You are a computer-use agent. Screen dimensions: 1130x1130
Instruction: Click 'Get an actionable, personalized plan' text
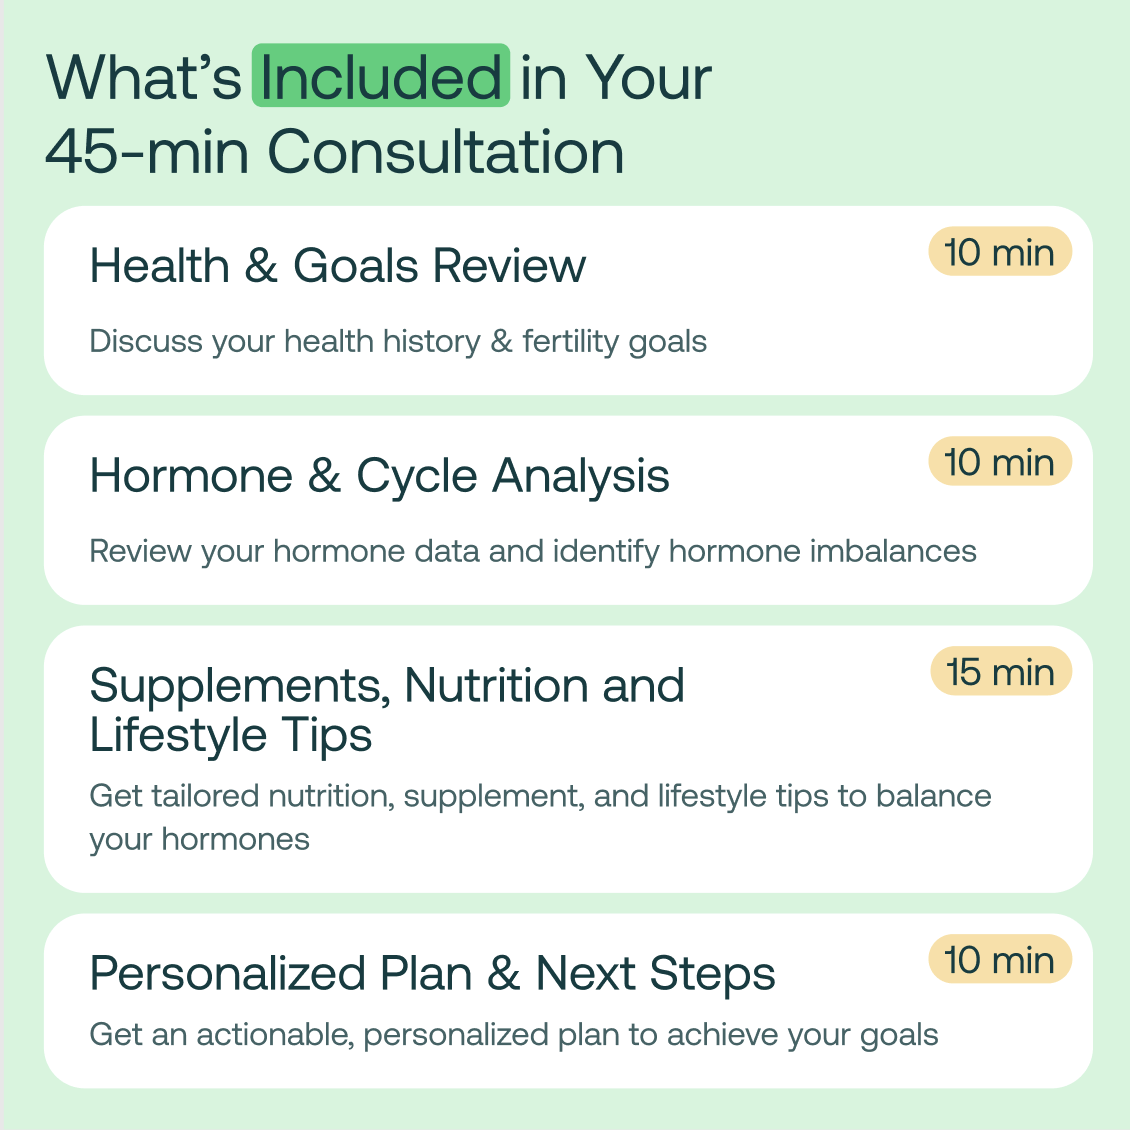pyautogui.click(x=513, y=1035)
